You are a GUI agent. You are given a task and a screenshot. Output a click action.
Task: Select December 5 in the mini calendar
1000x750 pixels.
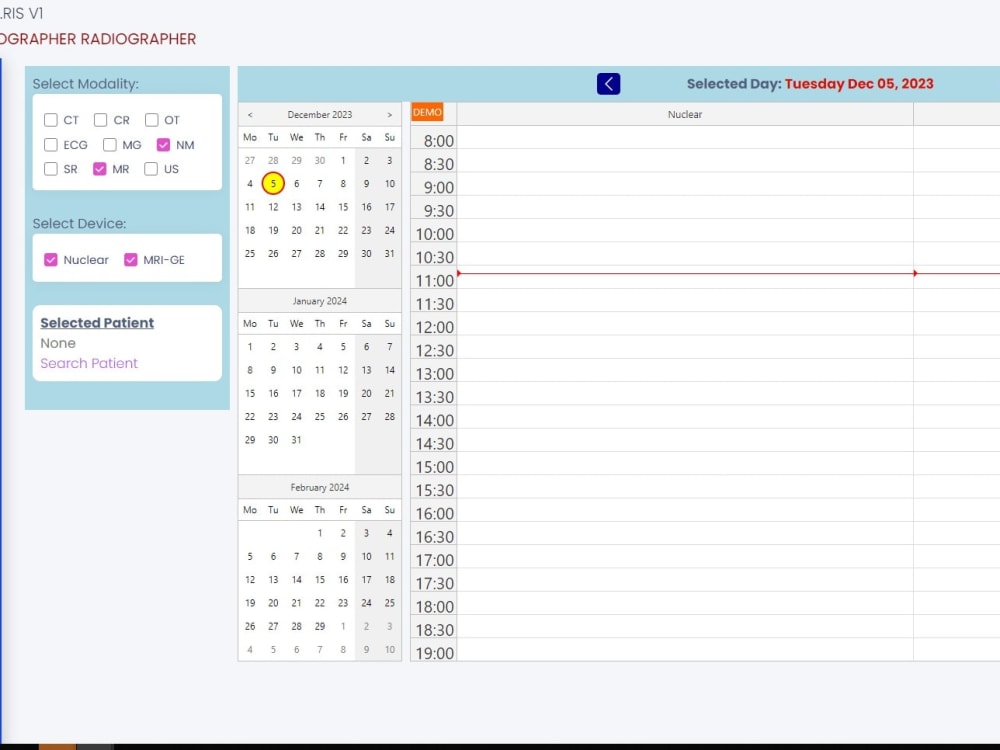point(272,183)
